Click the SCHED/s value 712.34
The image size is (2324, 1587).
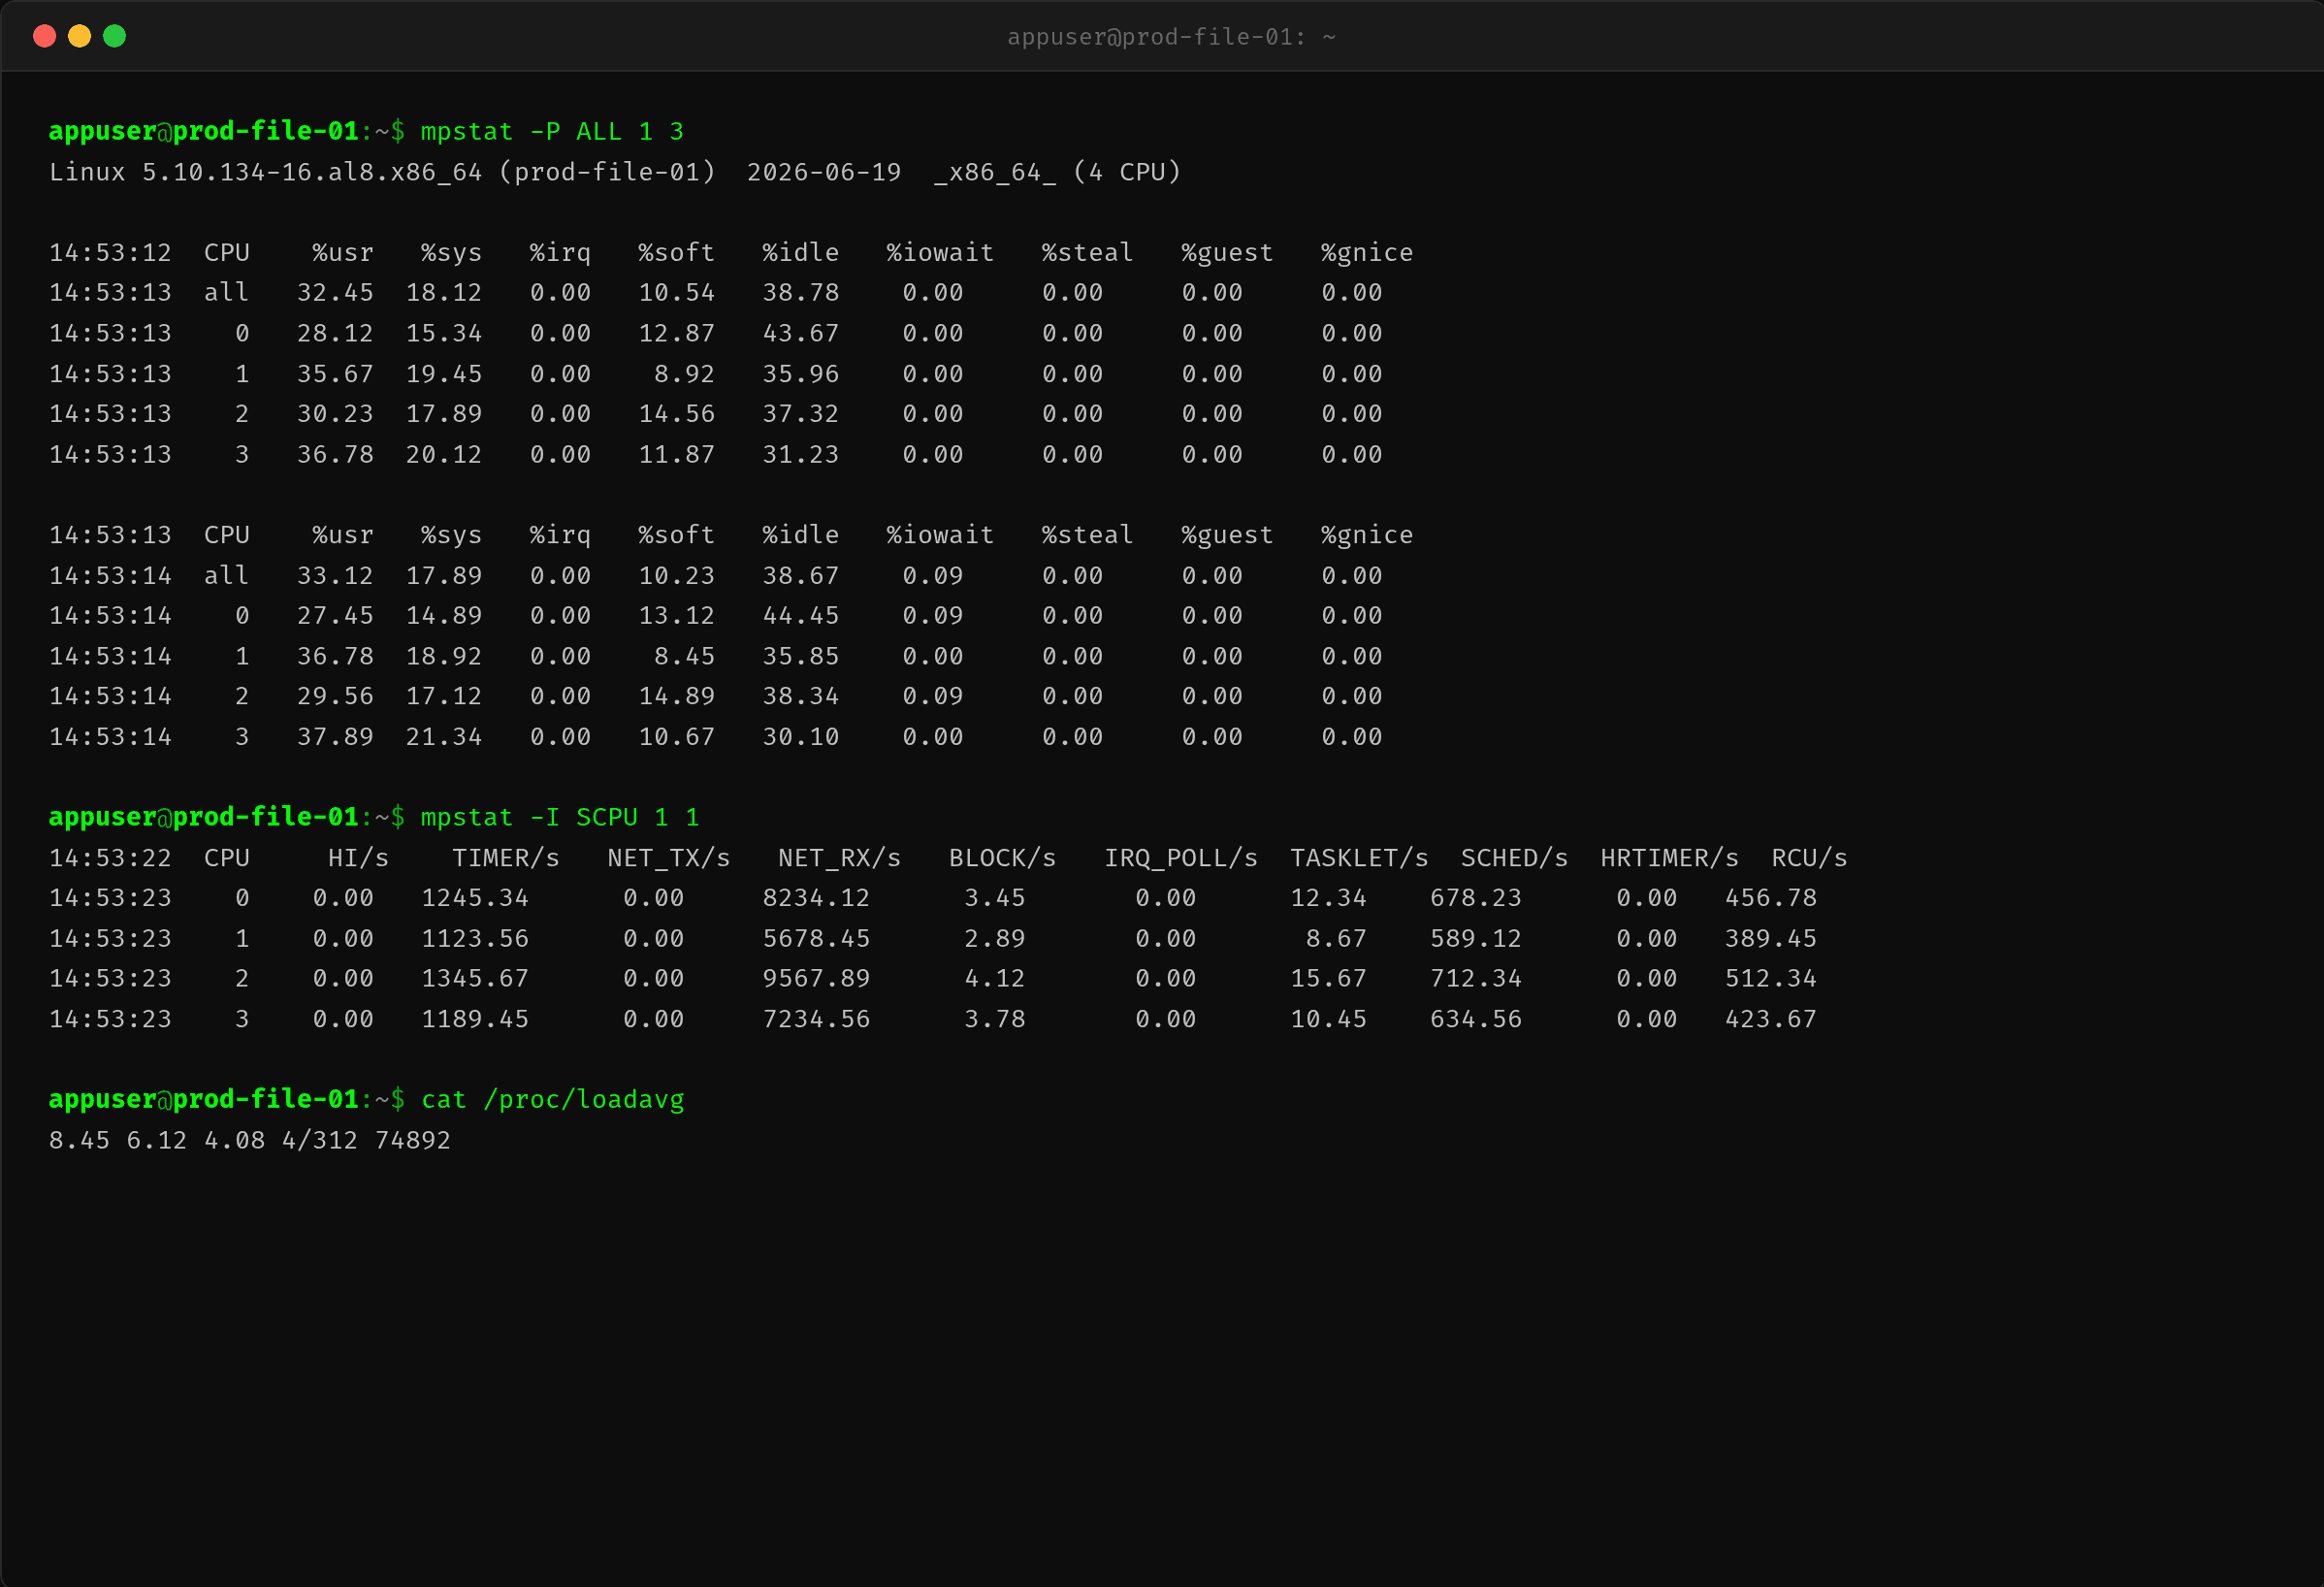pos(1475,978)
